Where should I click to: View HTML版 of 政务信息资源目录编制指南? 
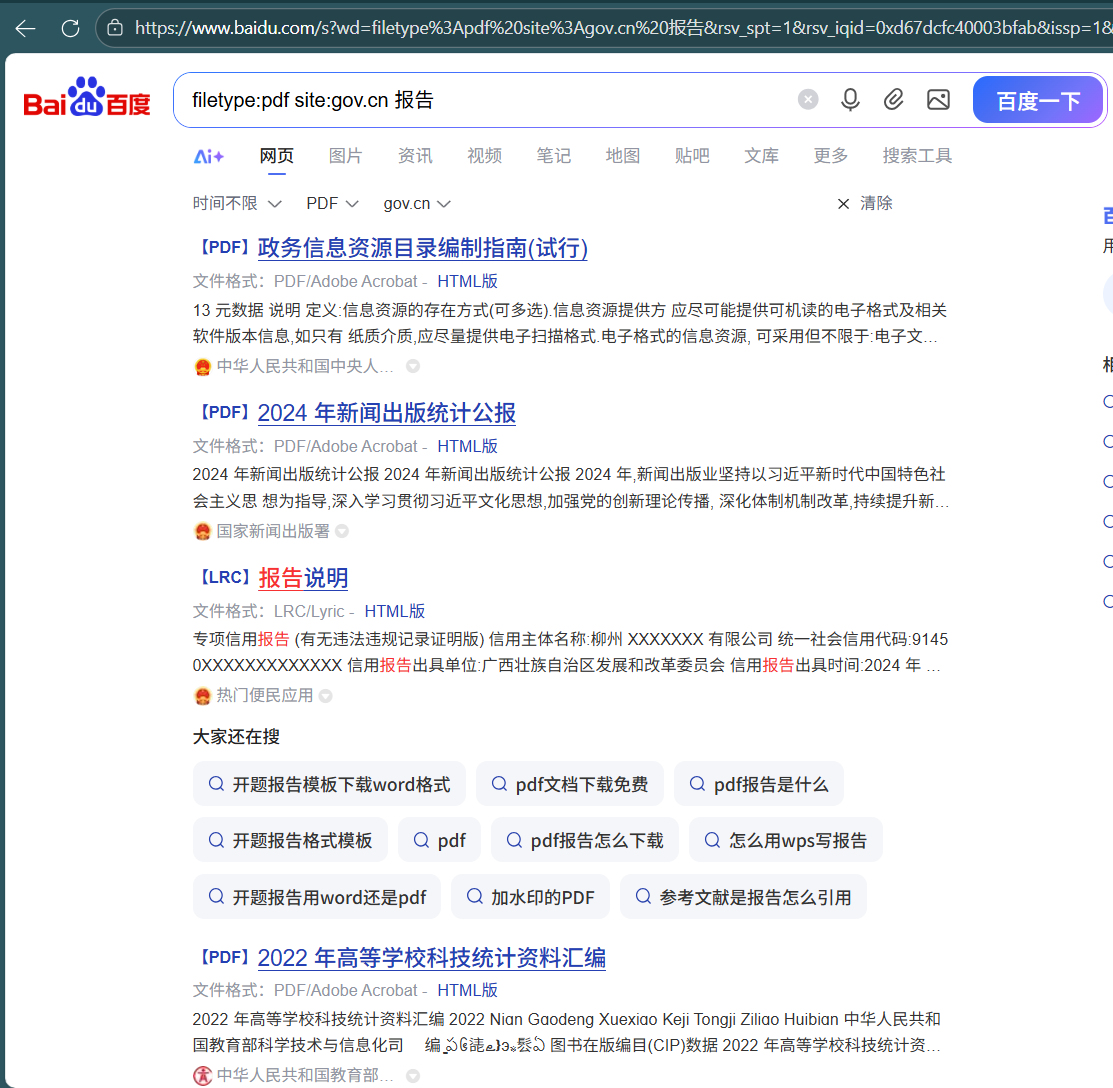point(467,281)
